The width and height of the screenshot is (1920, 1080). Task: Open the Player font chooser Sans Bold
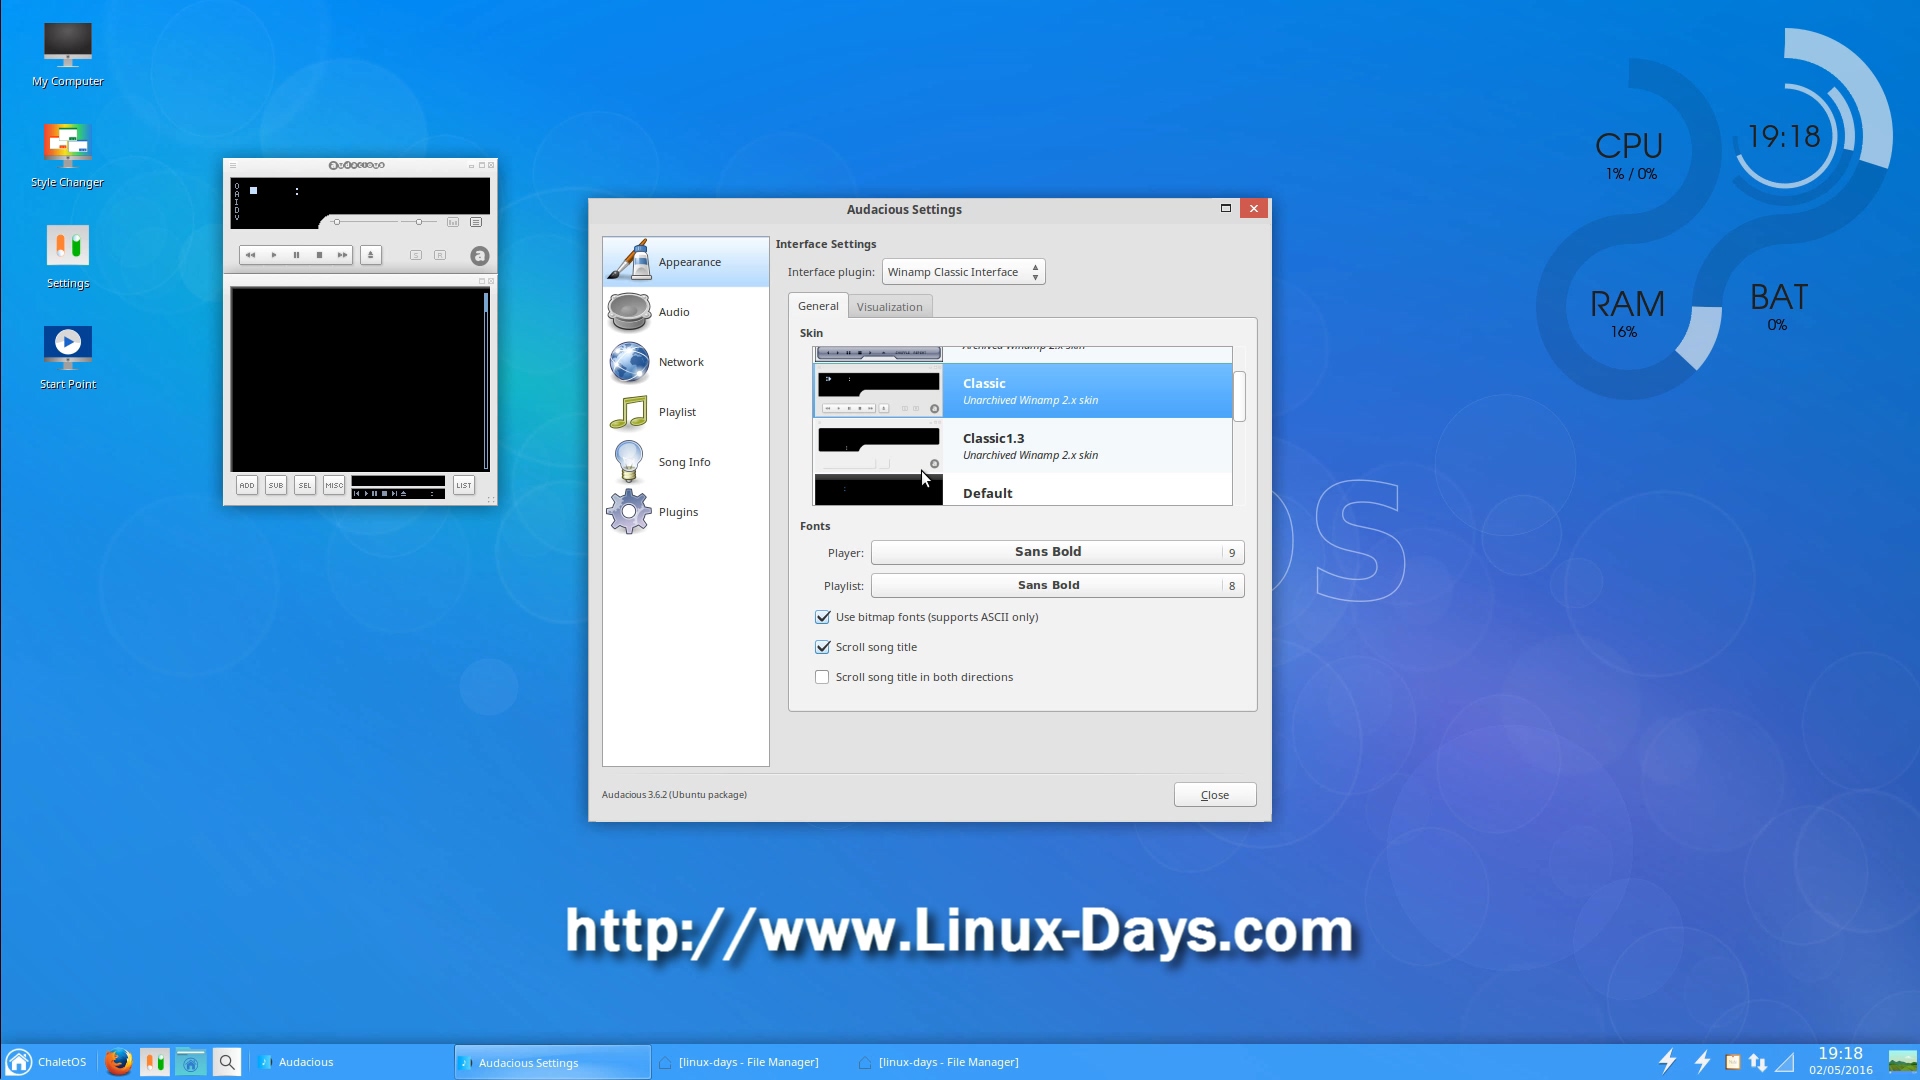pos(1058,552)
